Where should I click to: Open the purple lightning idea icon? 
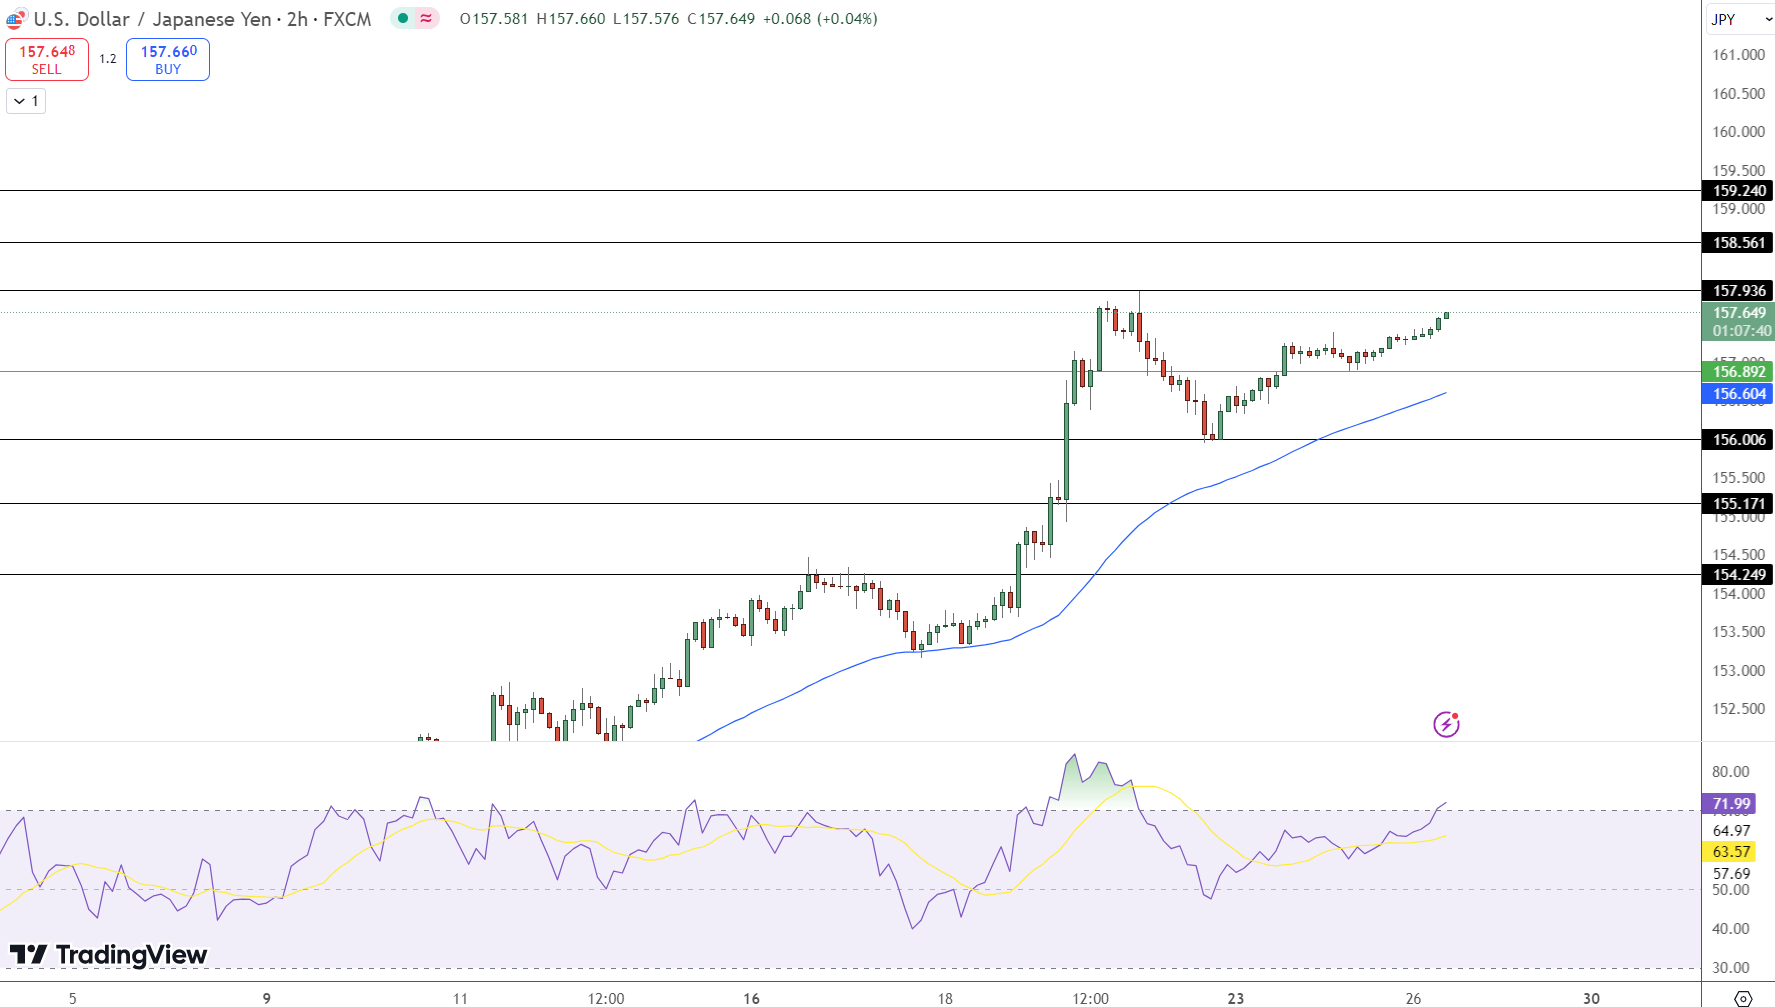pos(1446,724)
